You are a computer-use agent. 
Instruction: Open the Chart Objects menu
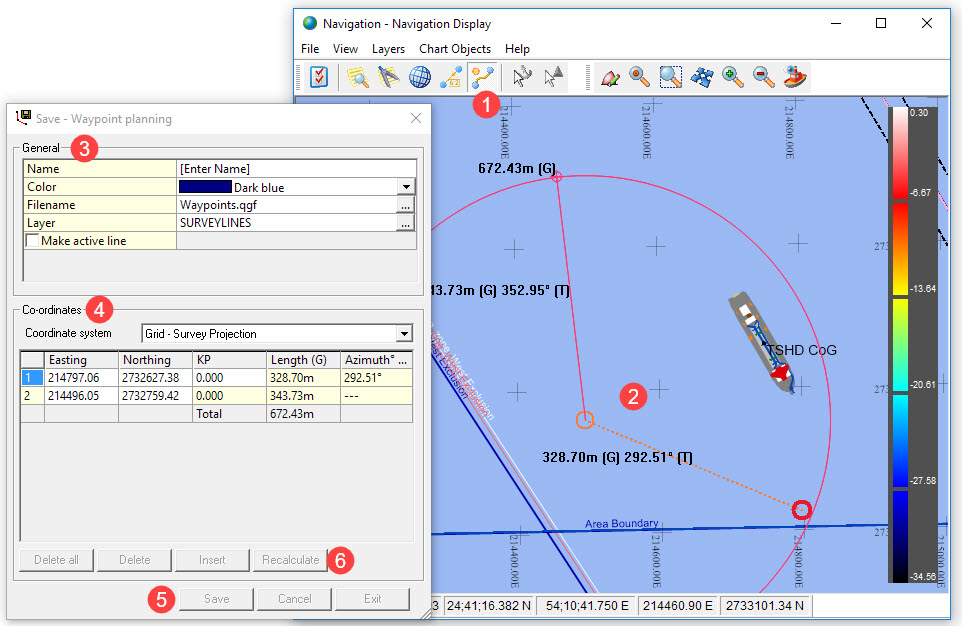click(x=455, y=48)
